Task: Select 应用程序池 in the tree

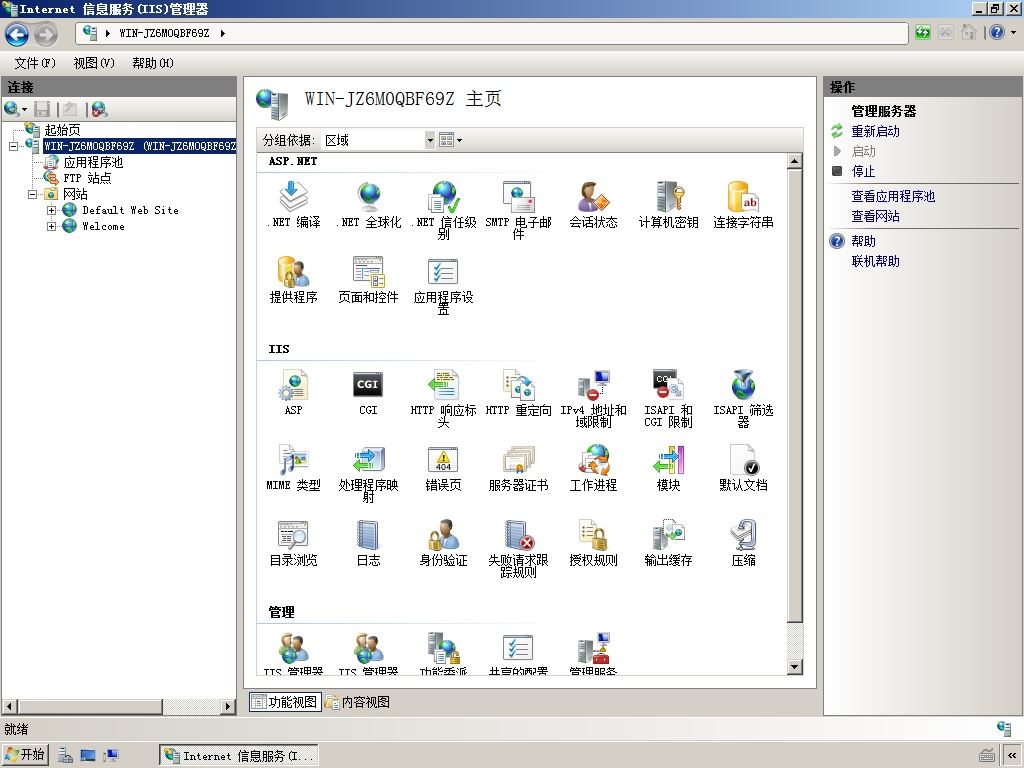Action: tap(93, 162)
